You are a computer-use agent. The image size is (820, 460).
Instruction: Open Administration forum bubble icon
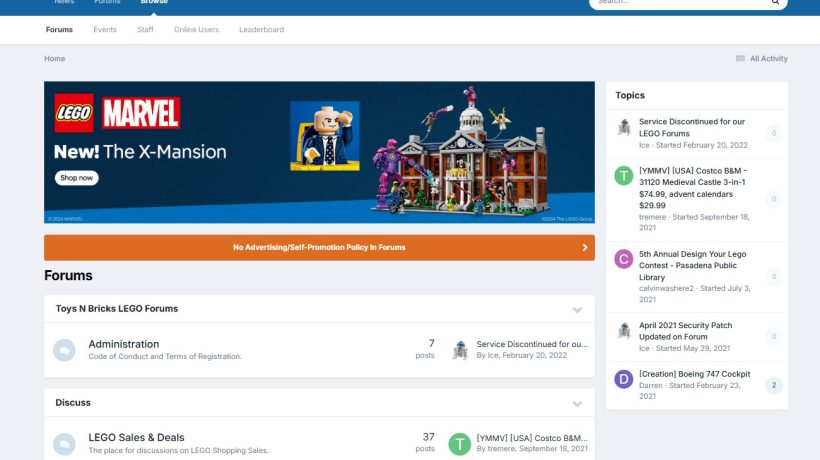(64, 350)
